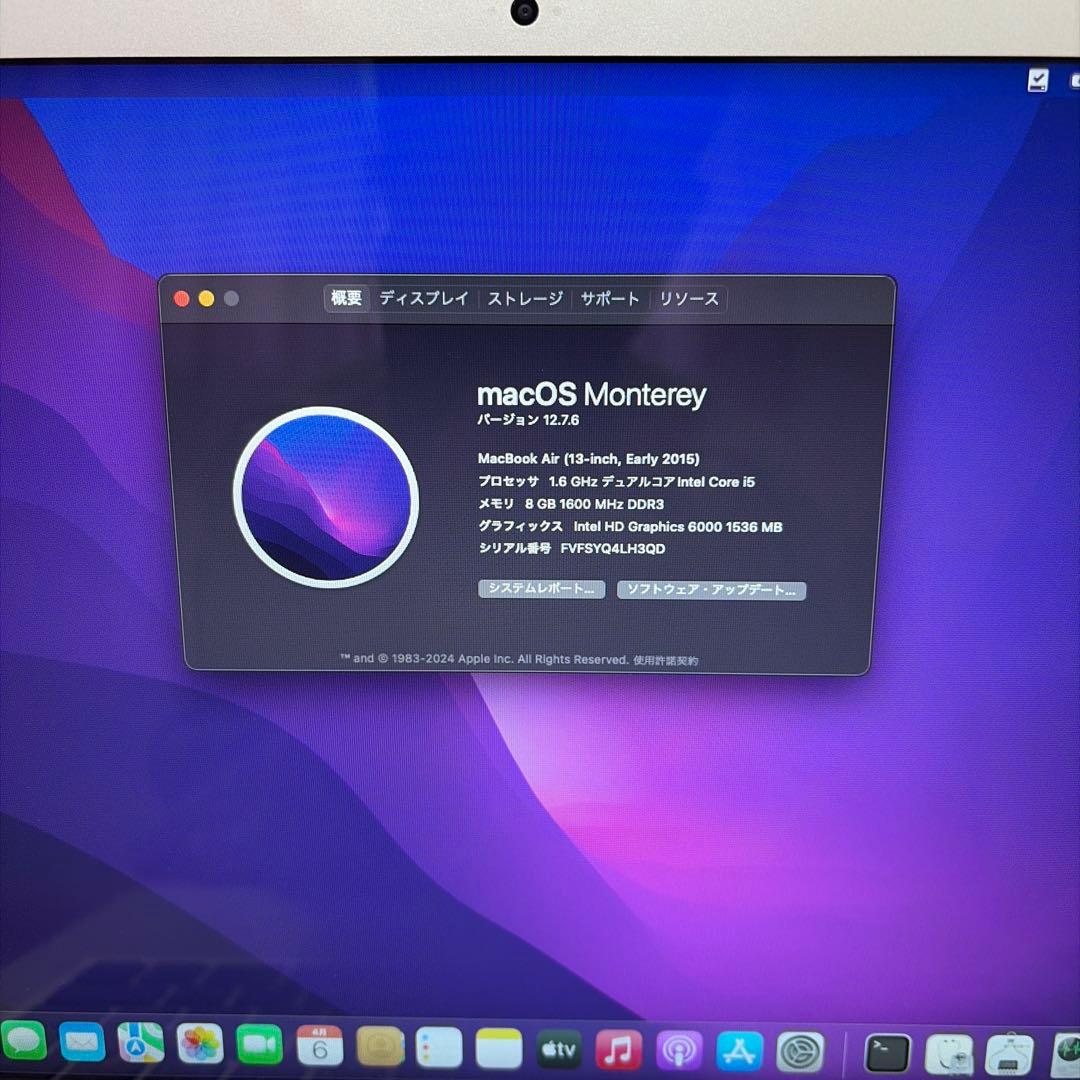Switch to the 概要 tab
Image resolution: width=1080 pixels, height=1080 pixels.
point(346,298)
